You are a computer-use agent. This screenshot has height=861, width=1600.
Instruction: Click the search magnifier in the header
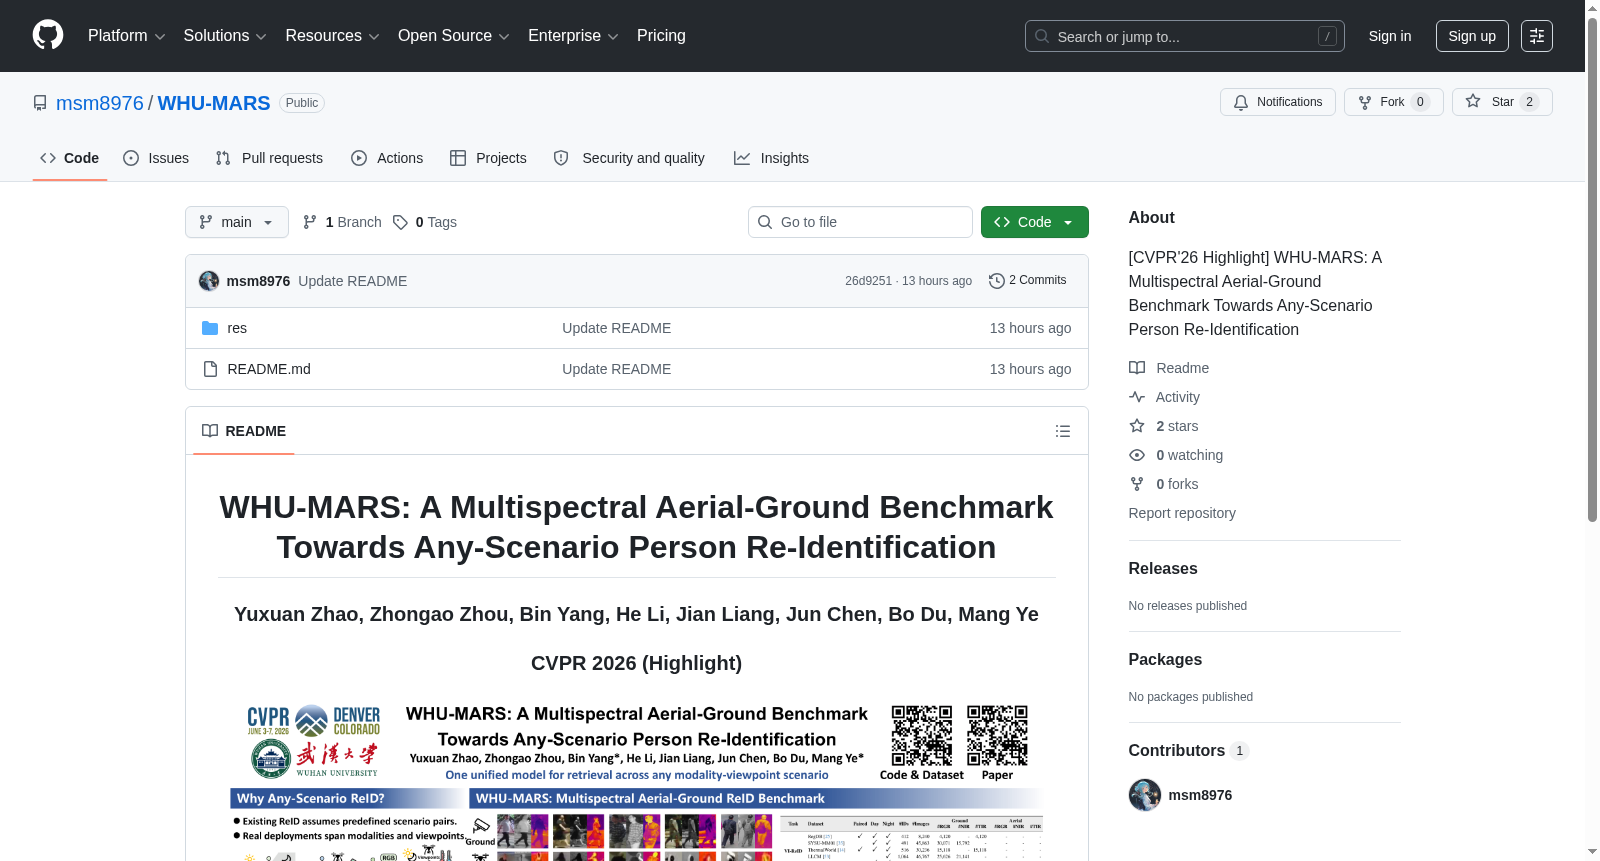pyautogui.click(x=1042, y=36)
